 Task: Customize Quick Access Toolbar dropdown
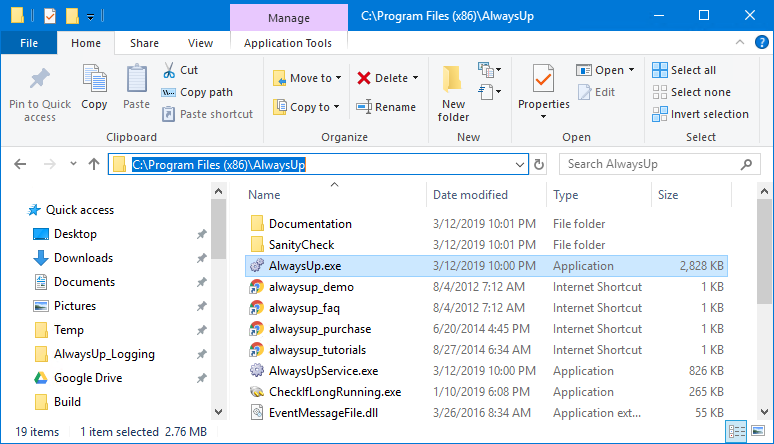pos(90,17)
